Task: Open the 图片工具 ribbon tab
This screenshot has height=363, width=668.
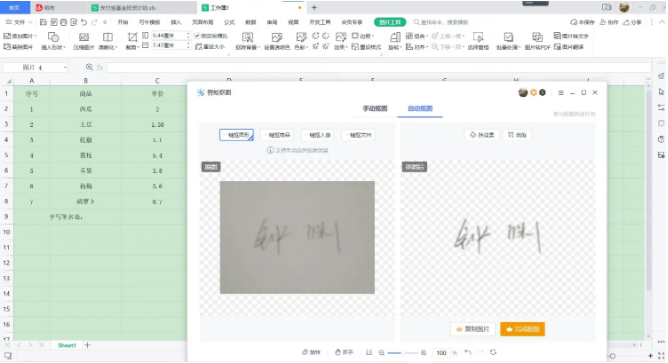Action: (x=390, y=22)
